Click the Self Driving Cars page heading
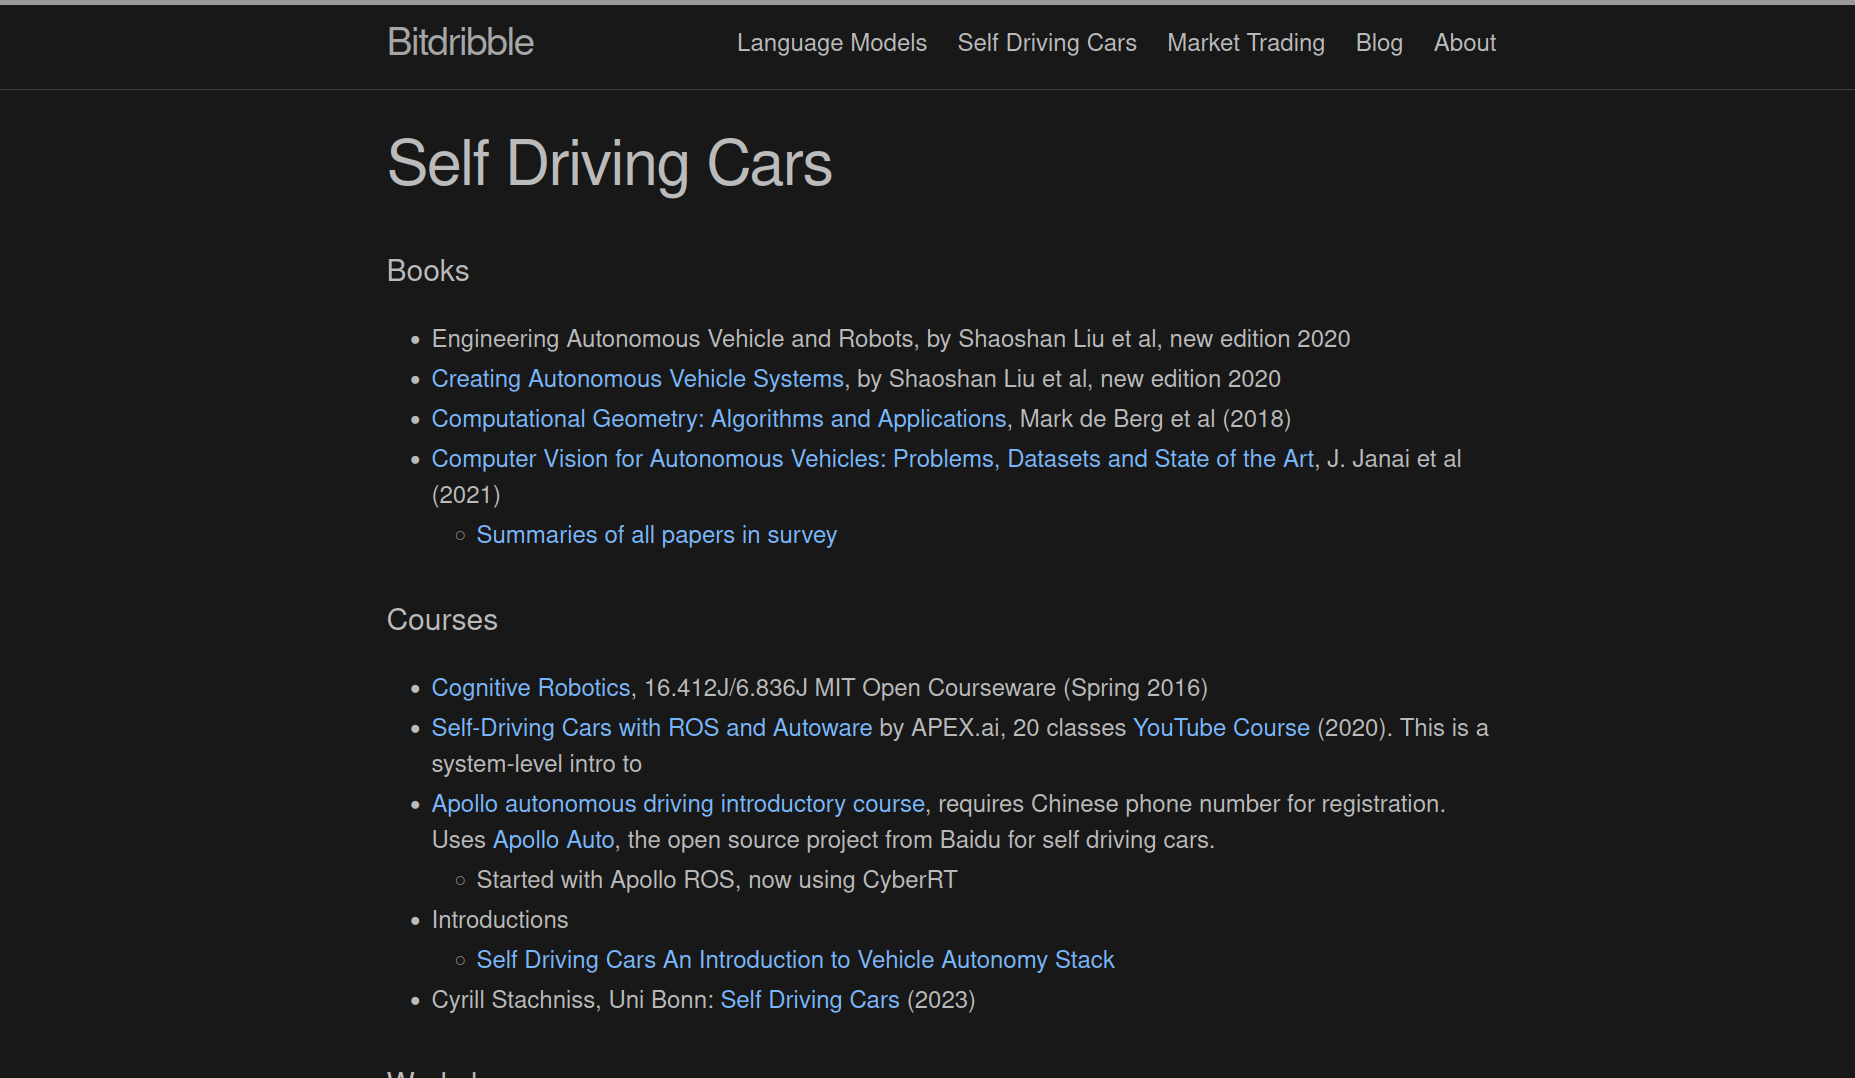 click(609, 163)
